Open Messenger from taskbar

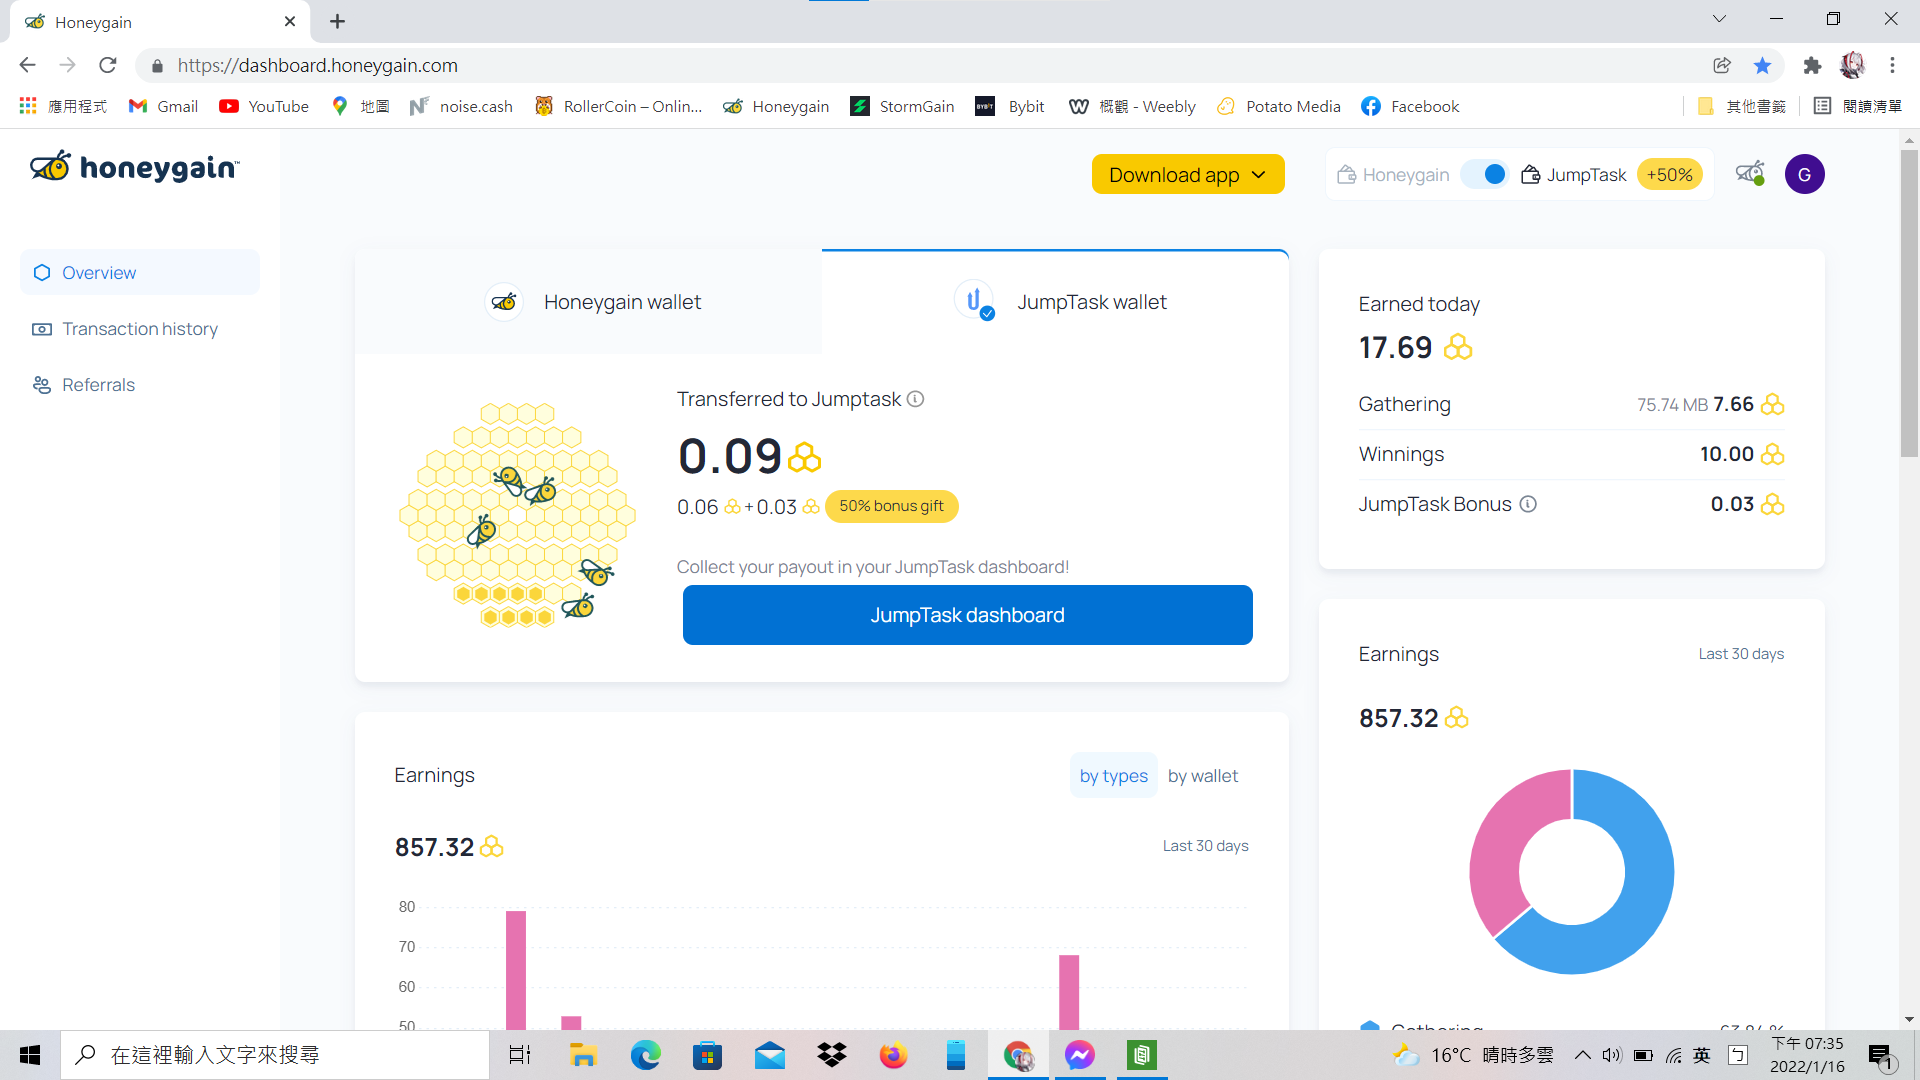[1079, 1055]
